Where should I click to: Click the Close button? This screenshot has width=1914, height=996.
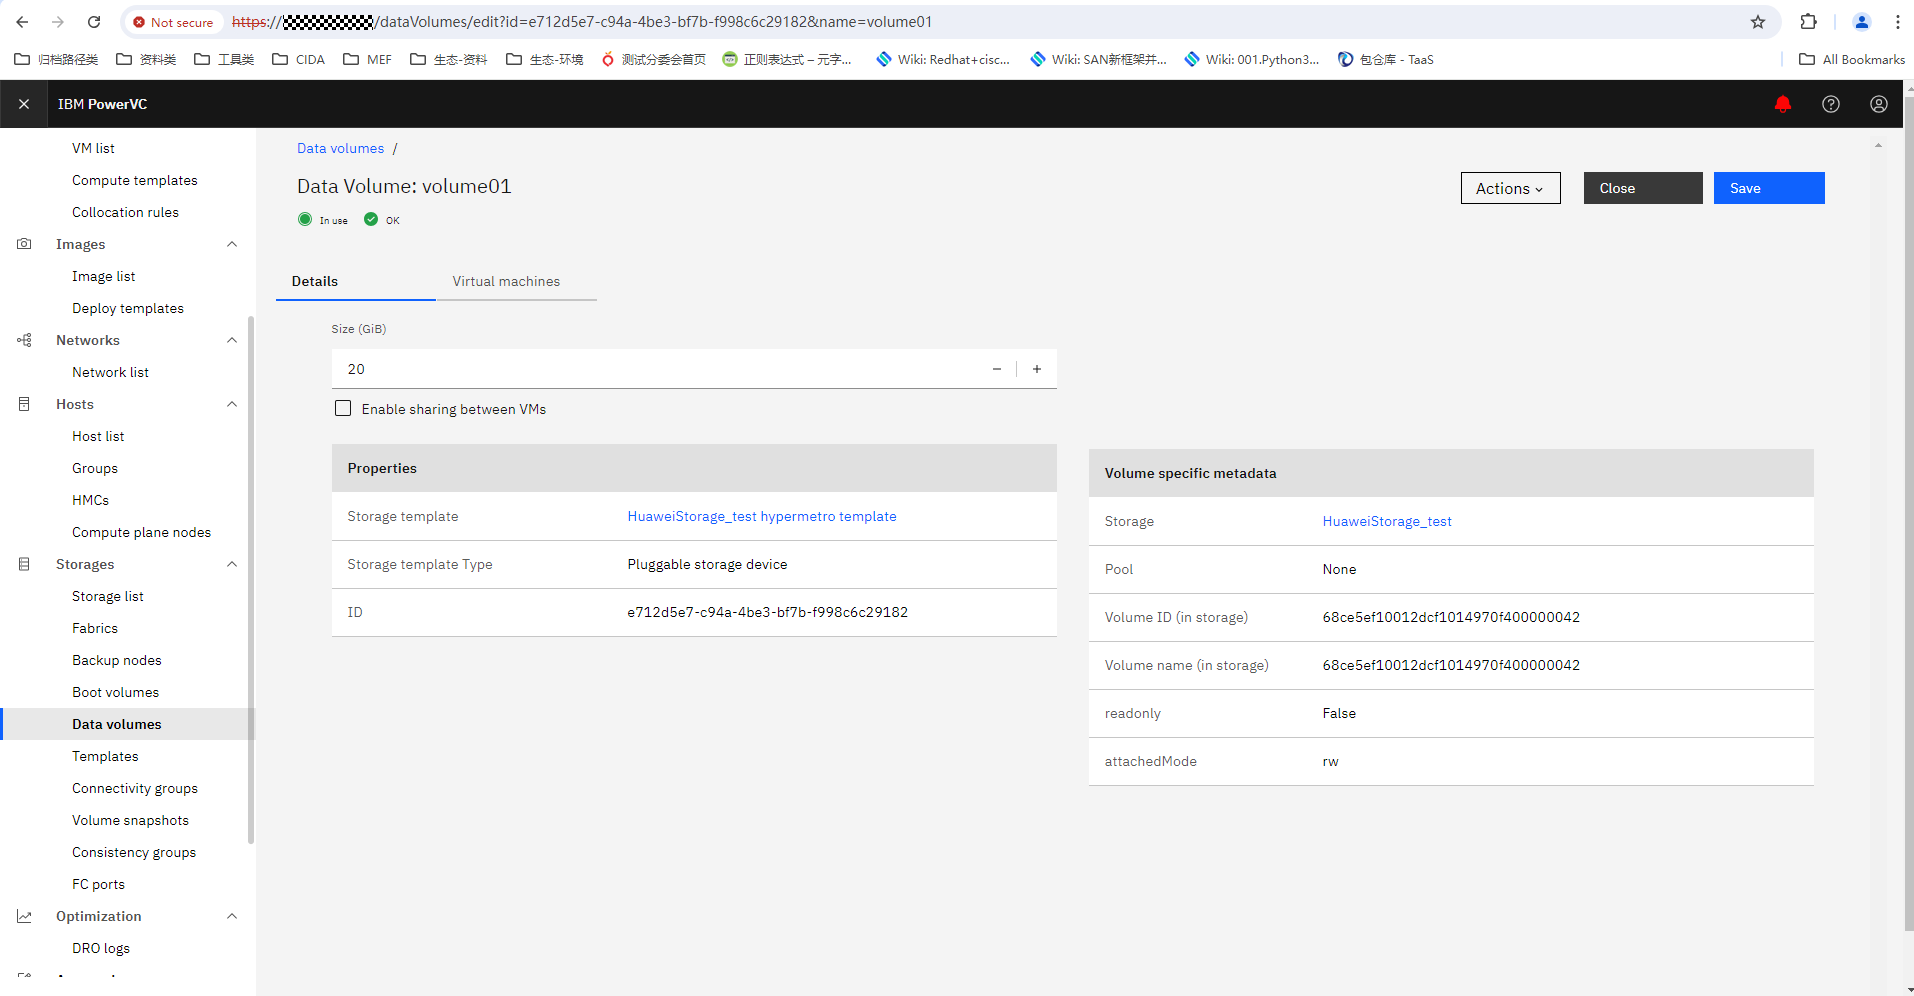pos(1643,188)
